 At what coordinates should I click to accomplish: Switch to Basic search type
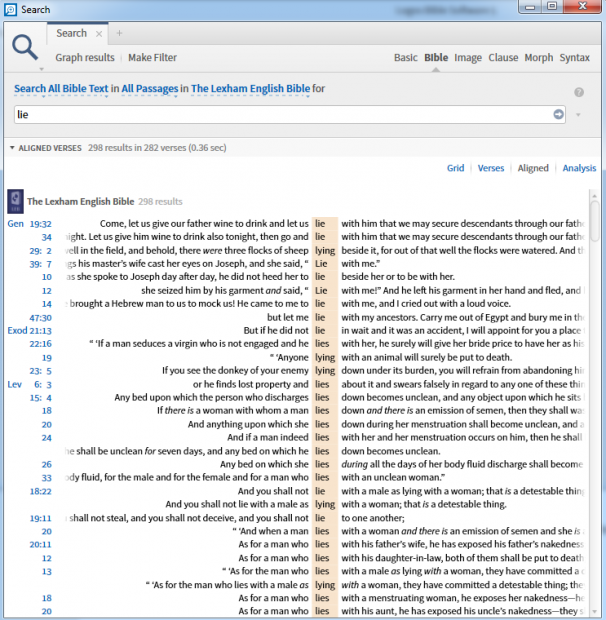tap(406, 58)
